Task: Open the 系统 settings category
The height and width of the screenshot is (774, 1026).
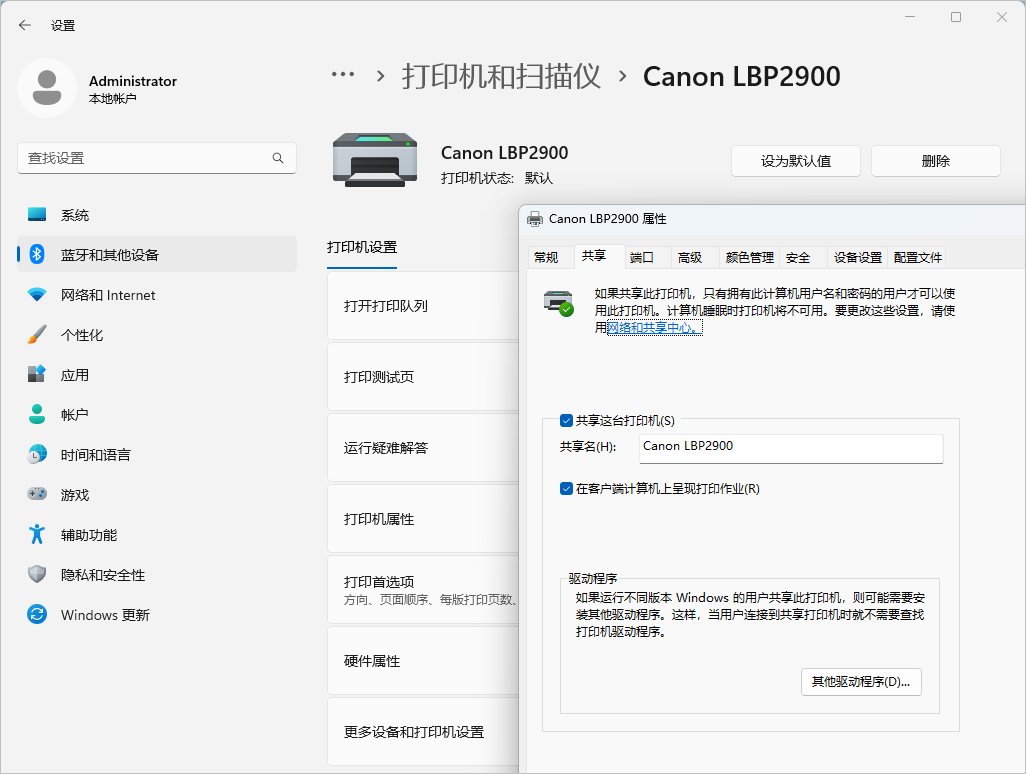Action: 156,215
